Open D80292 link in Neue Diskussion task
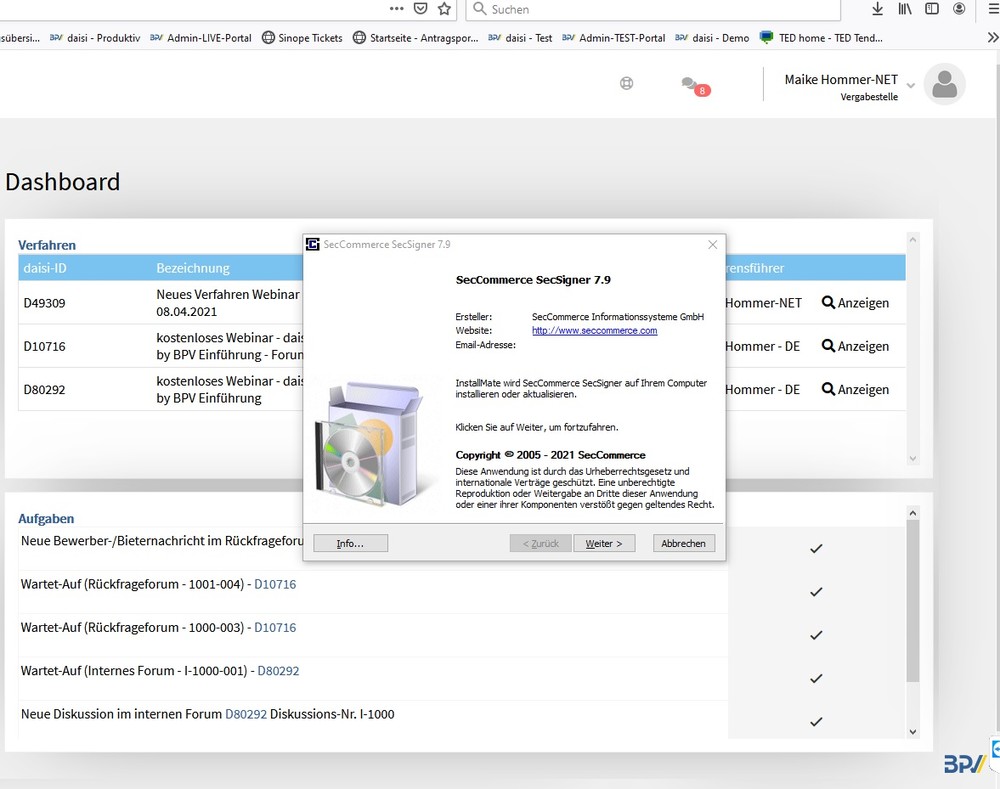Screen dimensions: 1000x789 246,714
